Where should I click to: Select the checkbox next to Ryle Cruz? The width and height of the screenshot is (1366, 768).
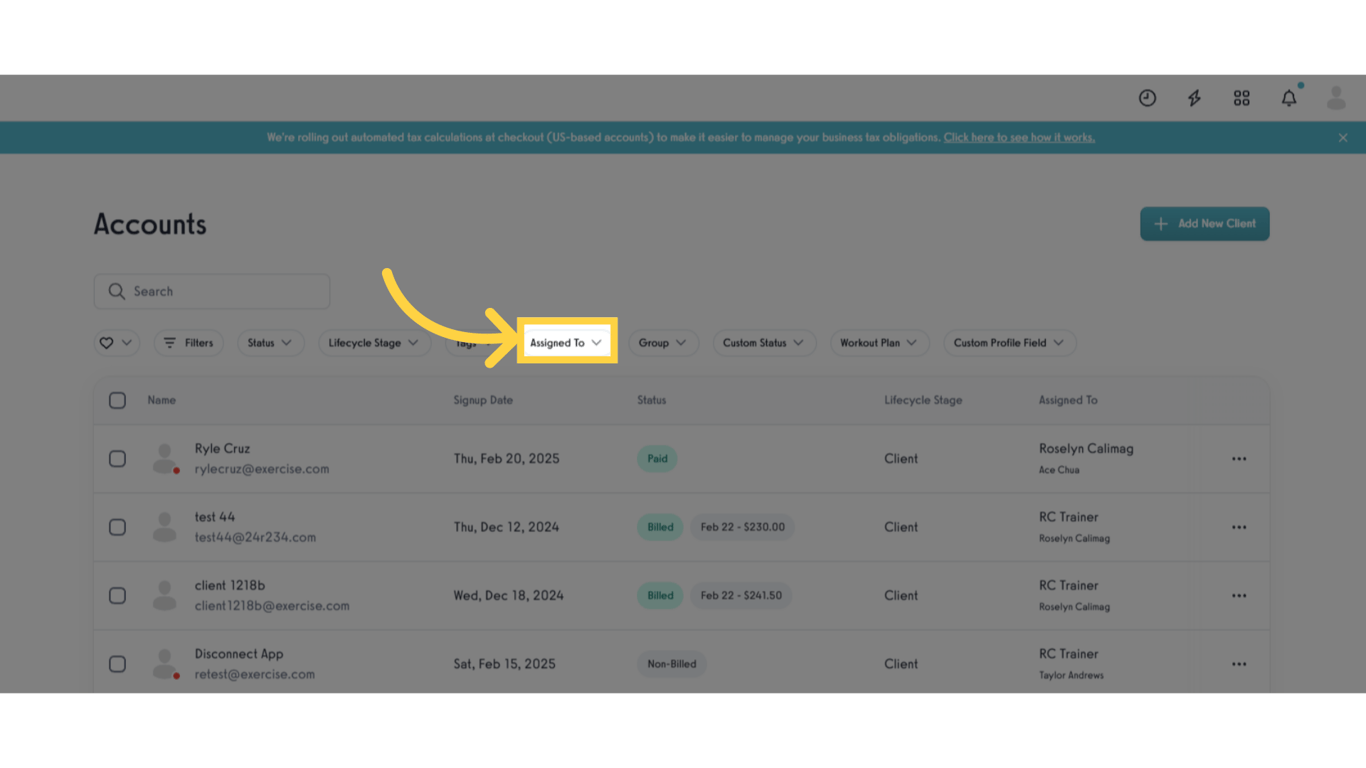point(117,458)
